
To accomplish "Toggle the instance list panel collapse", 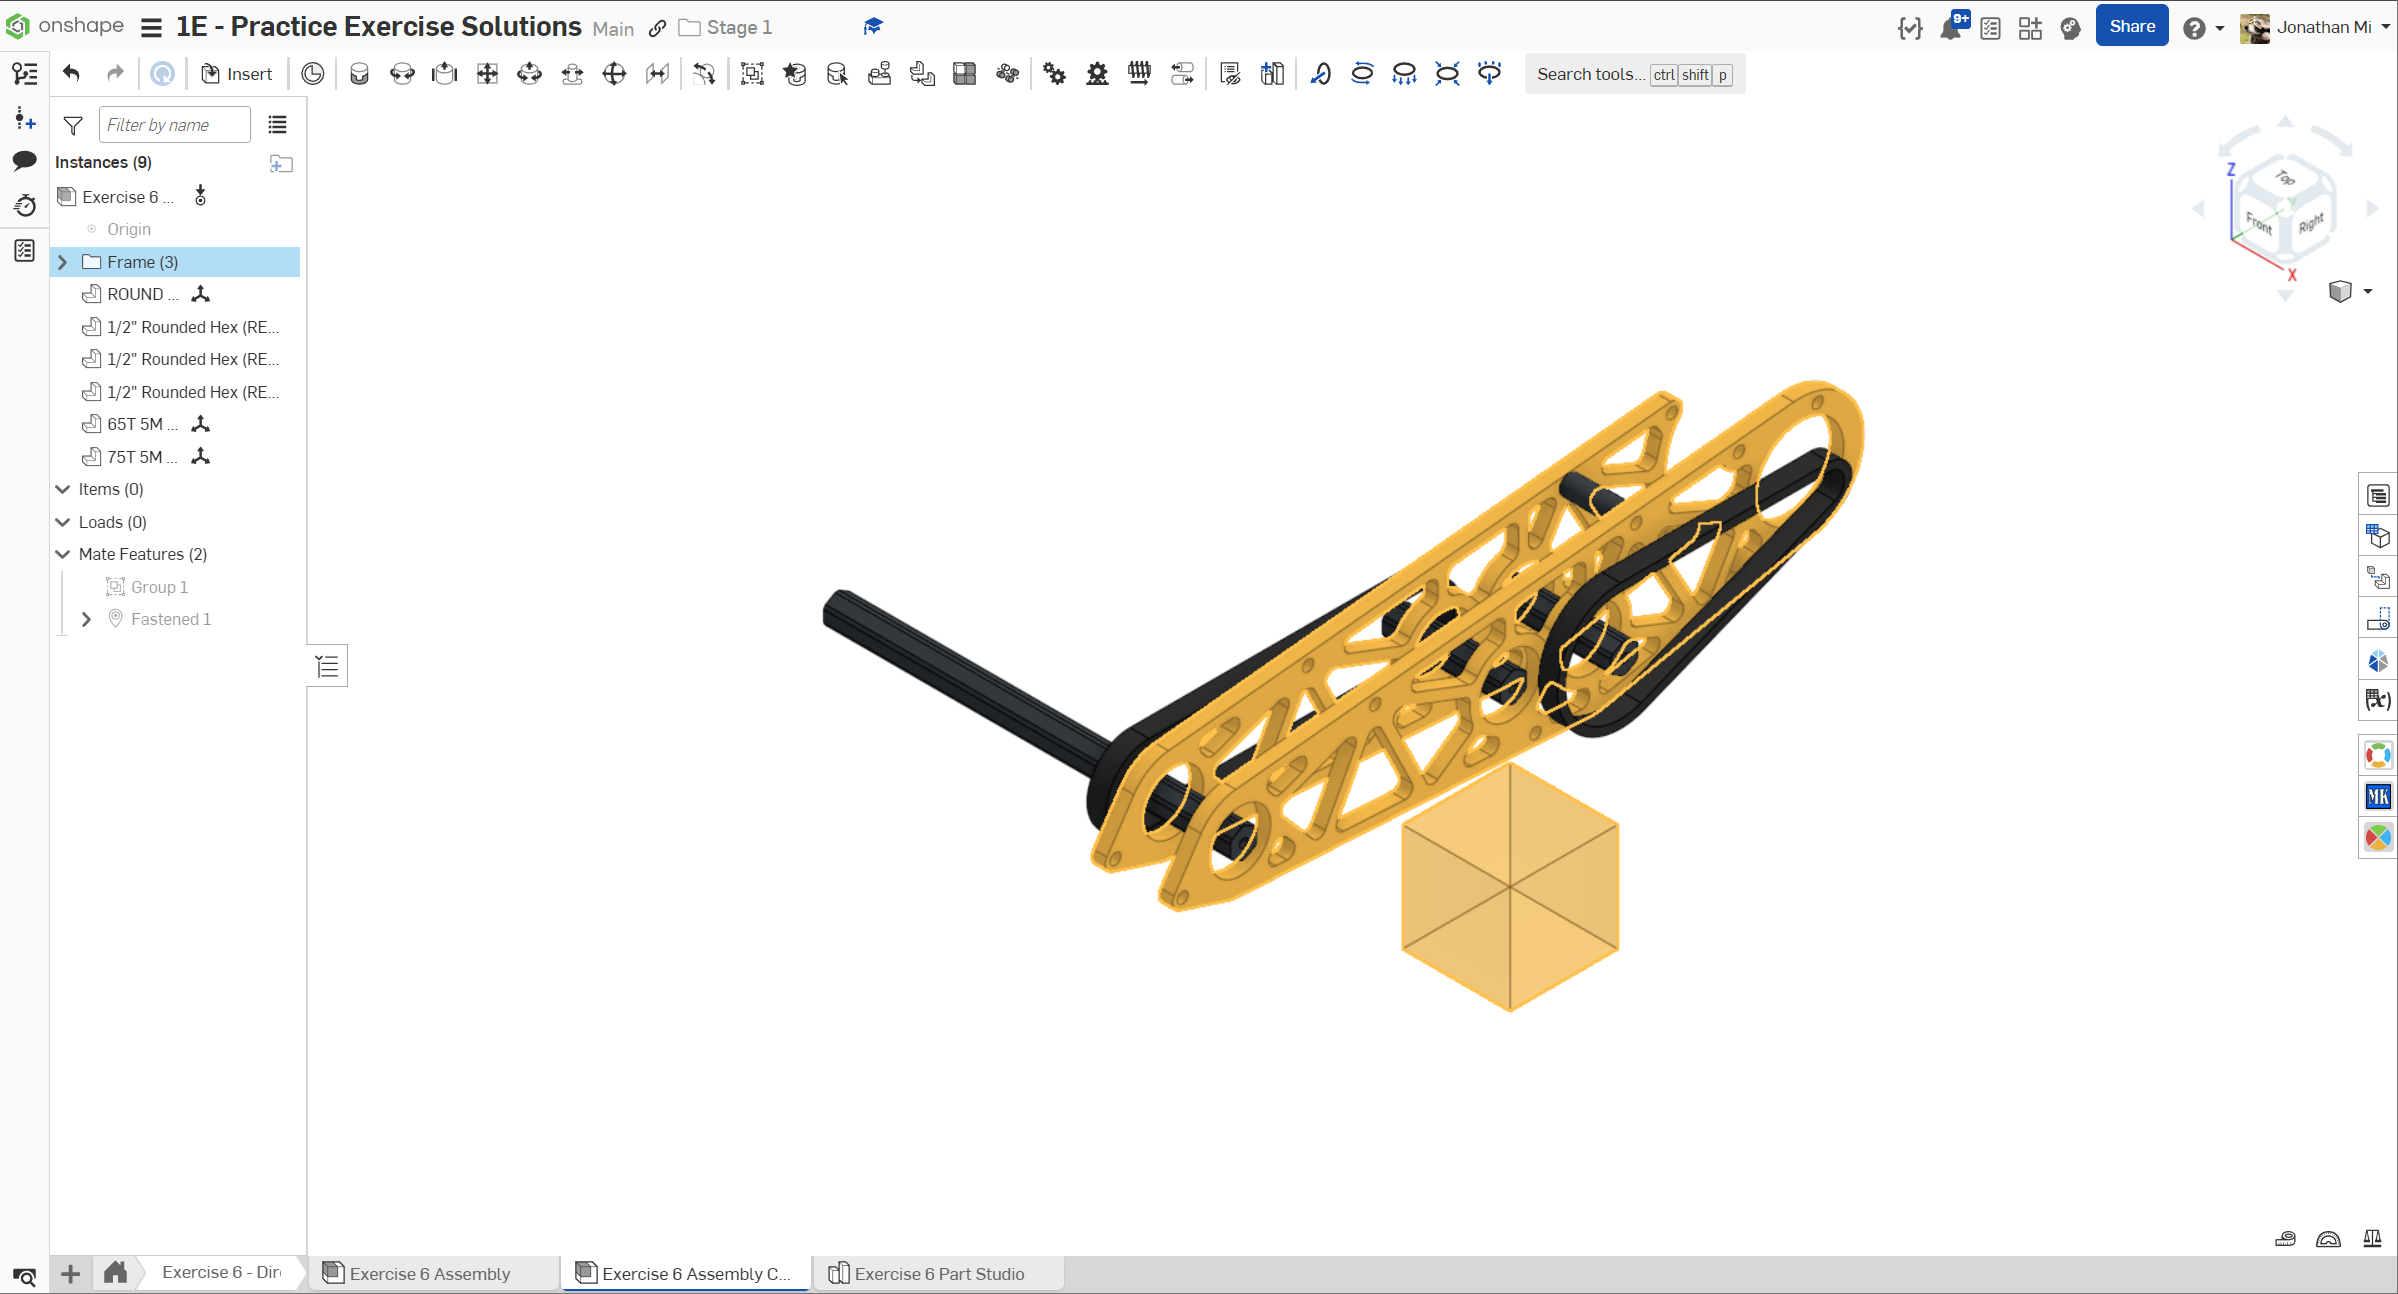I will click(327, 666).
